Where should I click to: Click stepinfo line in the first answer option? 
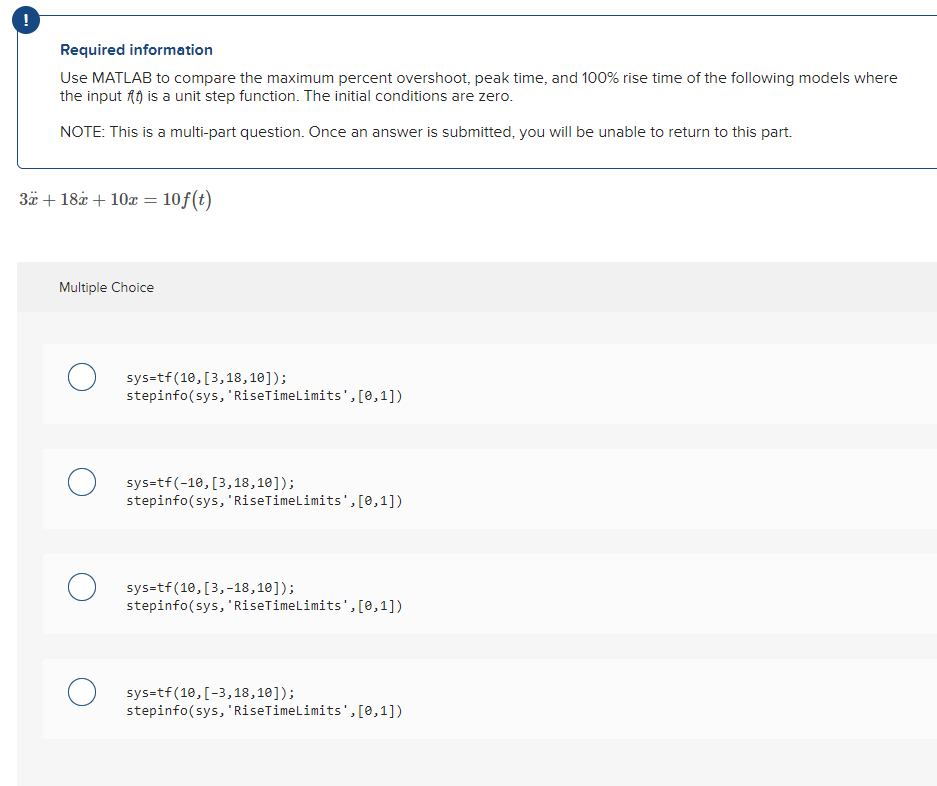[x=264, y=396]
